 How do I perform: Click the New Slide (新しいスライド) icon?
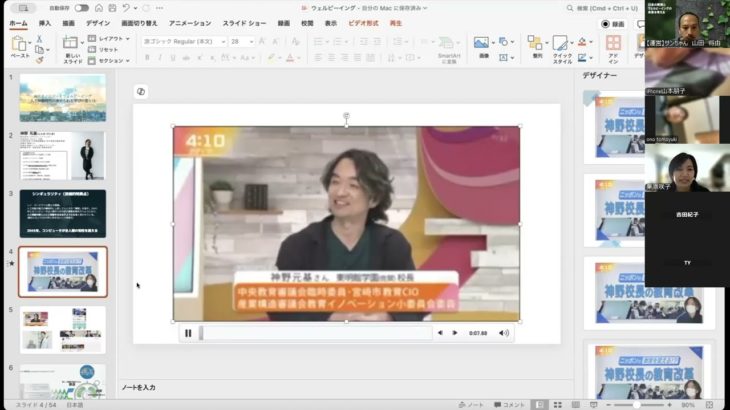70,43
